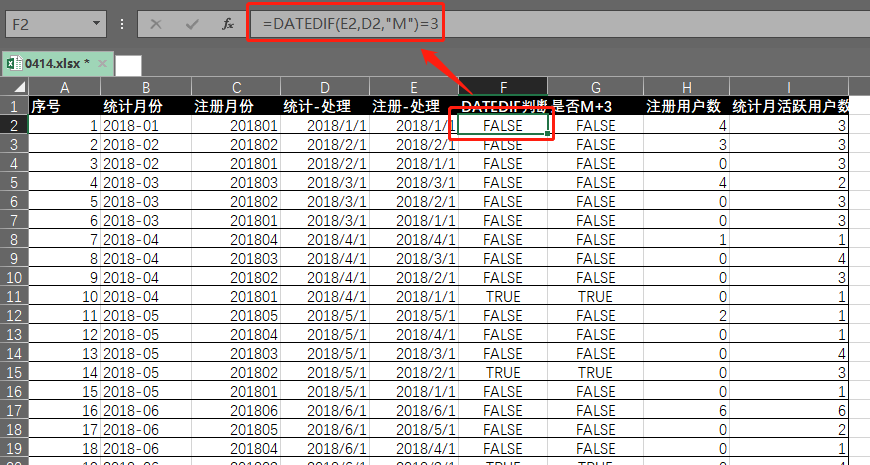The width and height of the screenshot is (870, 465).
Task: Click cell H2 with value 4
Action: coord(686,125)
